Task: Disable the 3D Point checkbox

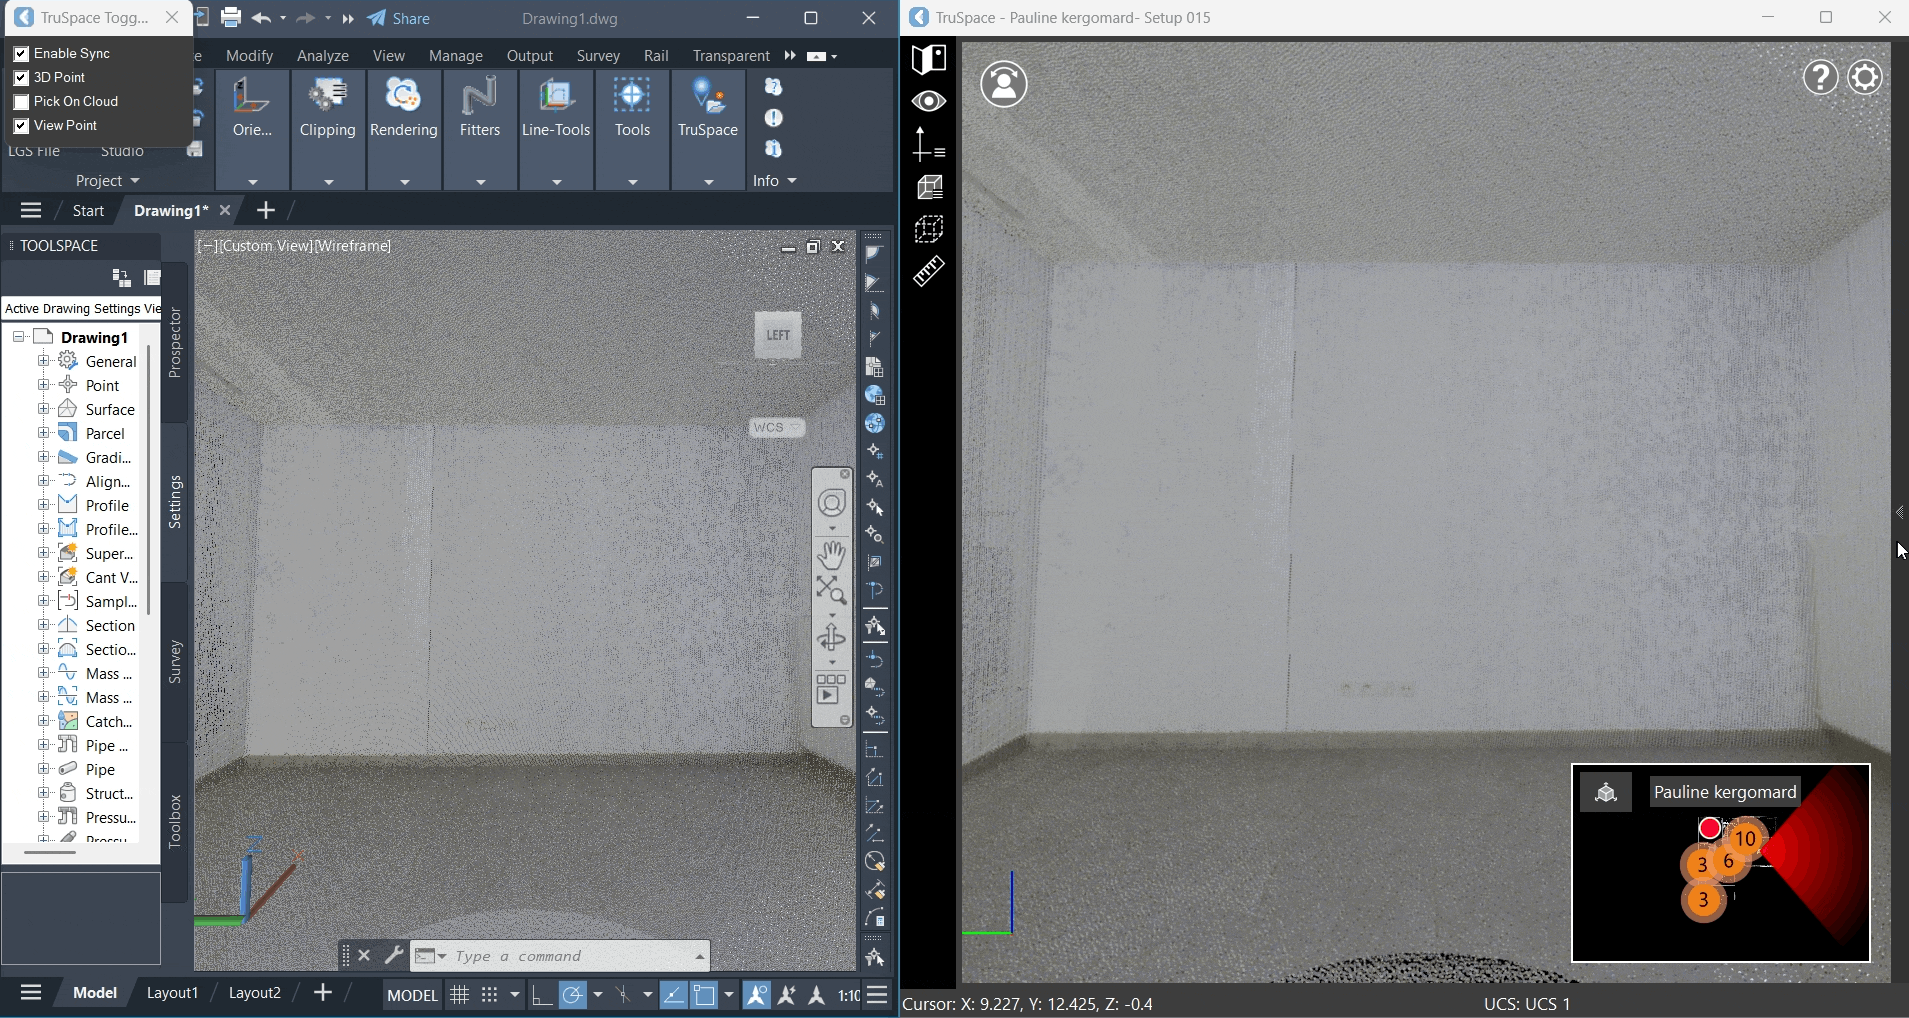Action: tap(21, 77)
